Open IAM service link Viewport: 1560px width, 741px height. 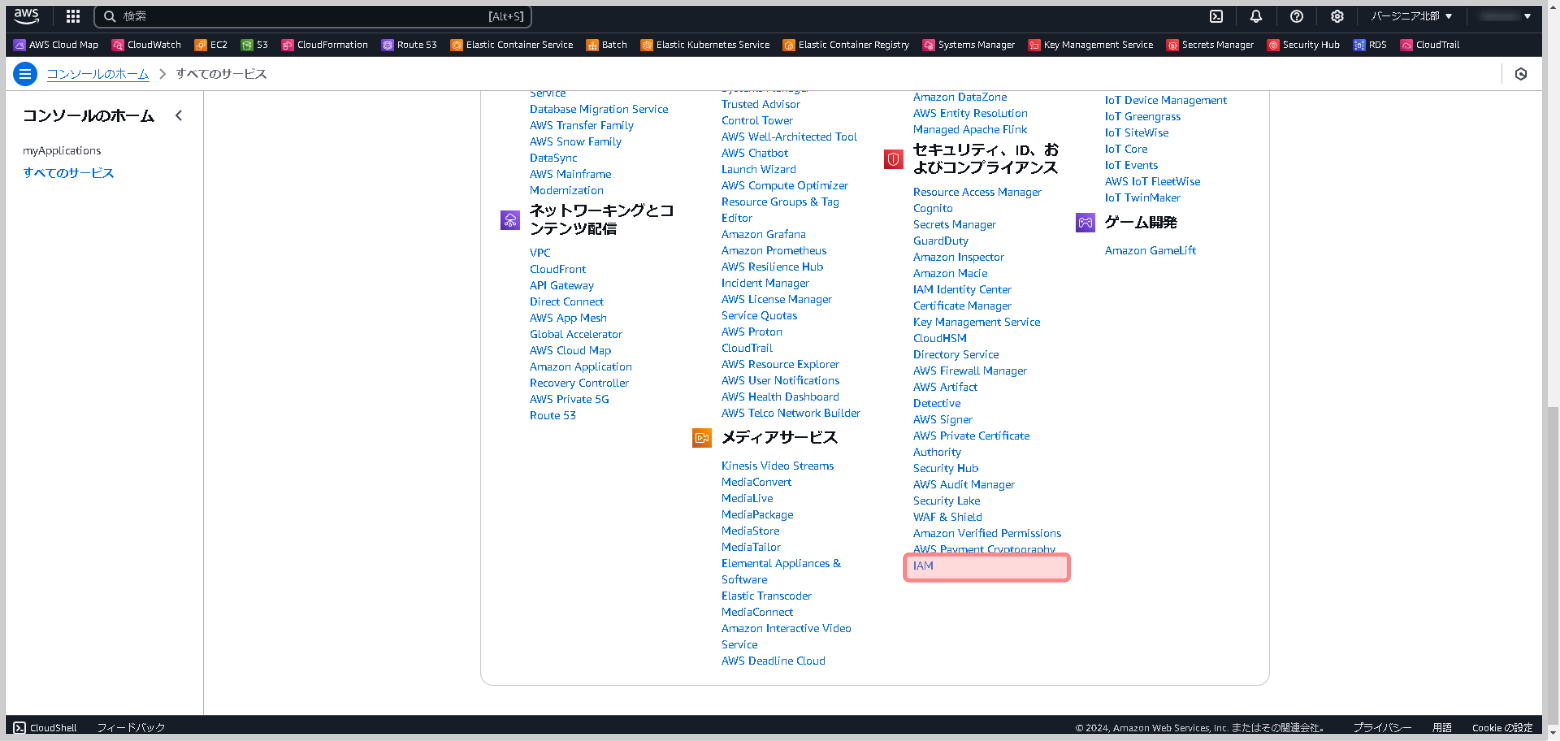(x=923, y=566)
